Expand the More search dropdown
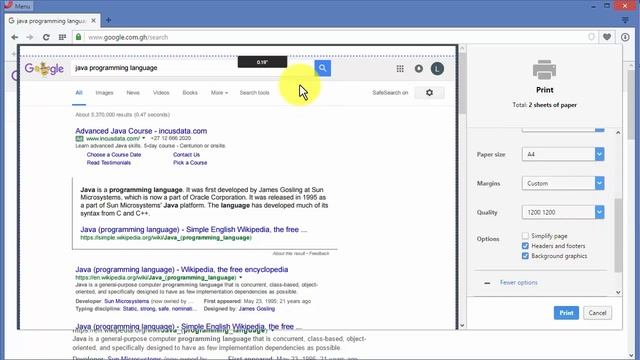Screen dimensions: 640x360 (219, 93)
